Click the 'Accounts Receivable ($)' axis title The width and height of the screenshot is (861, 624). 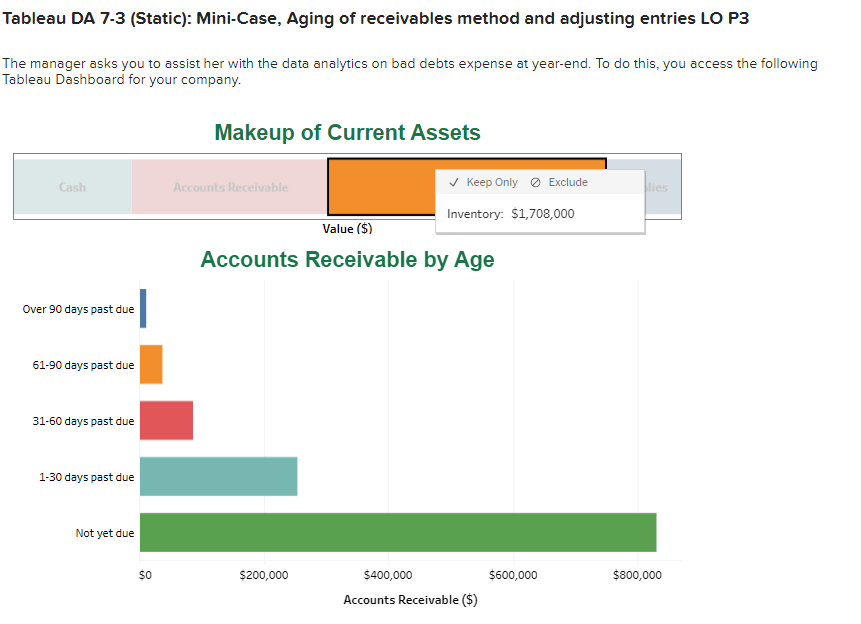[411, 600]
